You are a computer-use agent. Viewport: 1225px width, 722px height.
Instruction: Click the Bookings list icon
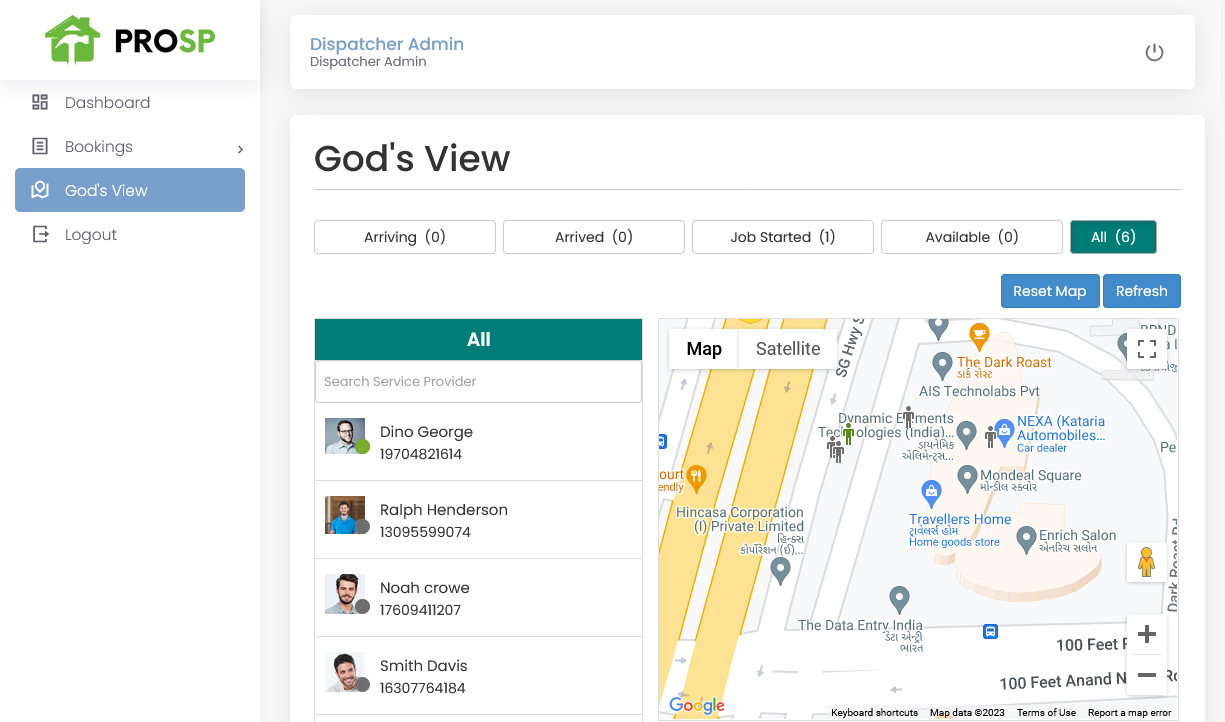(x=40, y=146)
